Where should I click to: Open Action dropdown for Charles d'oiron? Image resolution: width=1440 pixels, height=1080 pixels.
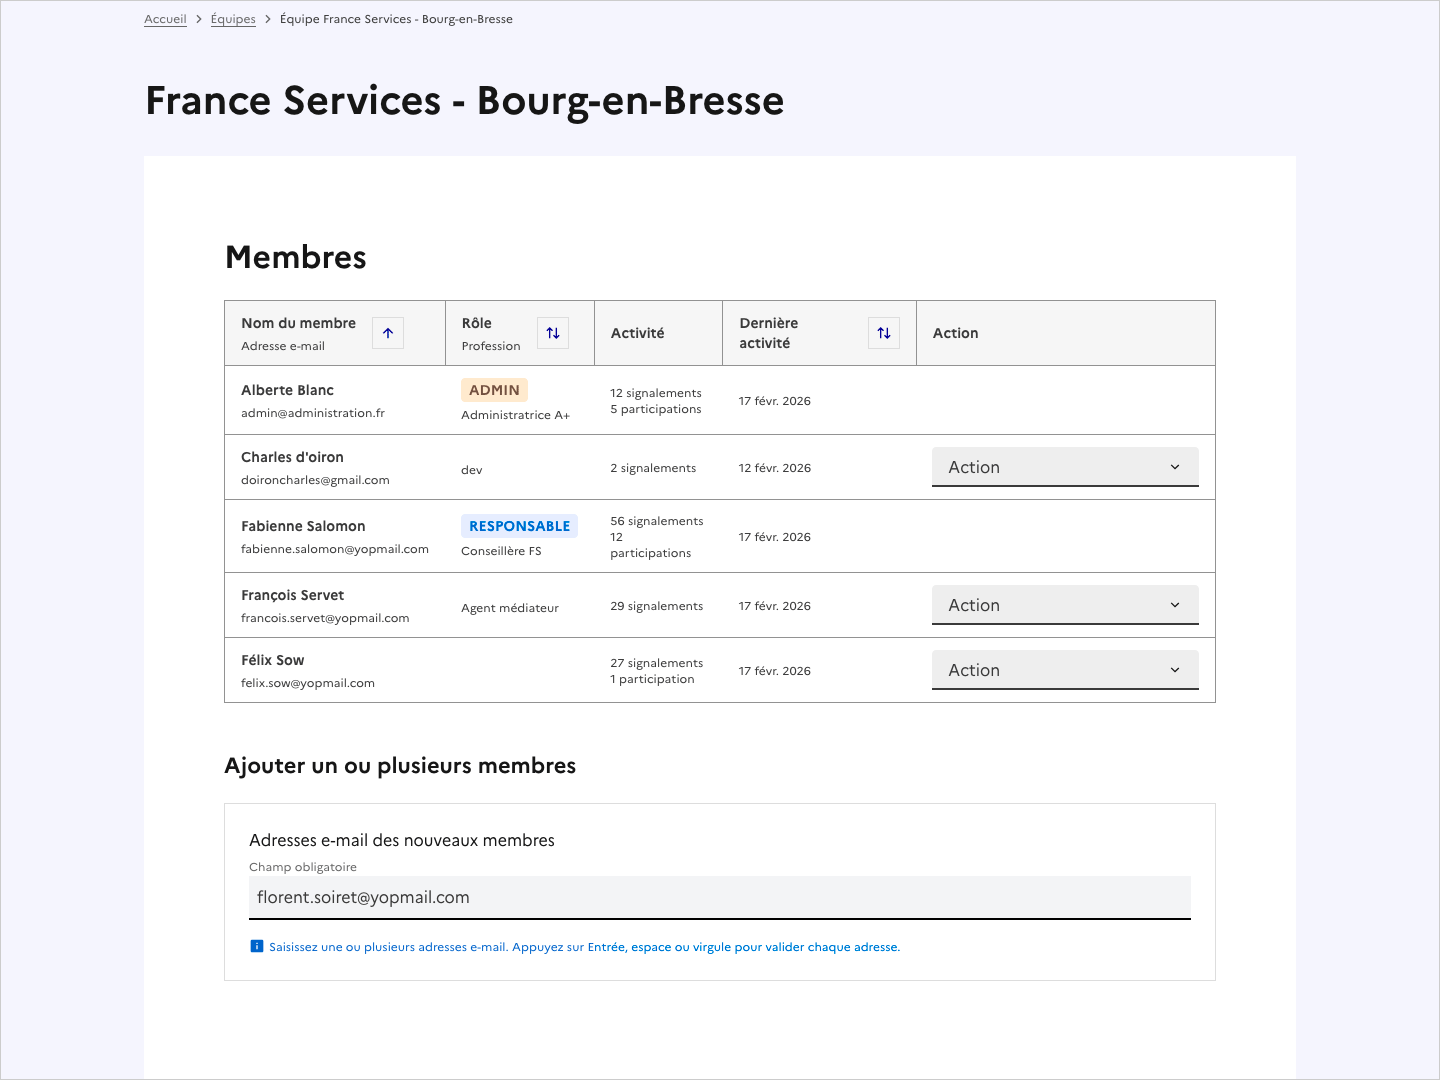tap(1065, 467)
